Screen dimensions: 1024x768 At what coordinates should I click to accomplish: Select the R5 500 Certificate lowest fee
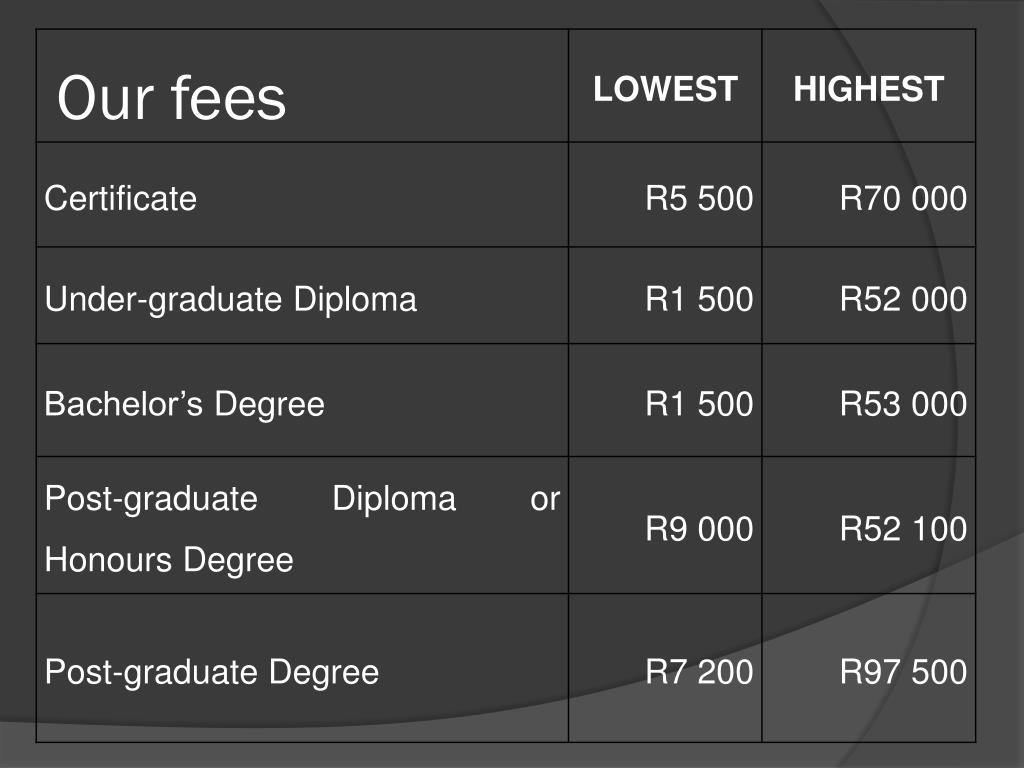pyautogui.click(x=699, y=198)
